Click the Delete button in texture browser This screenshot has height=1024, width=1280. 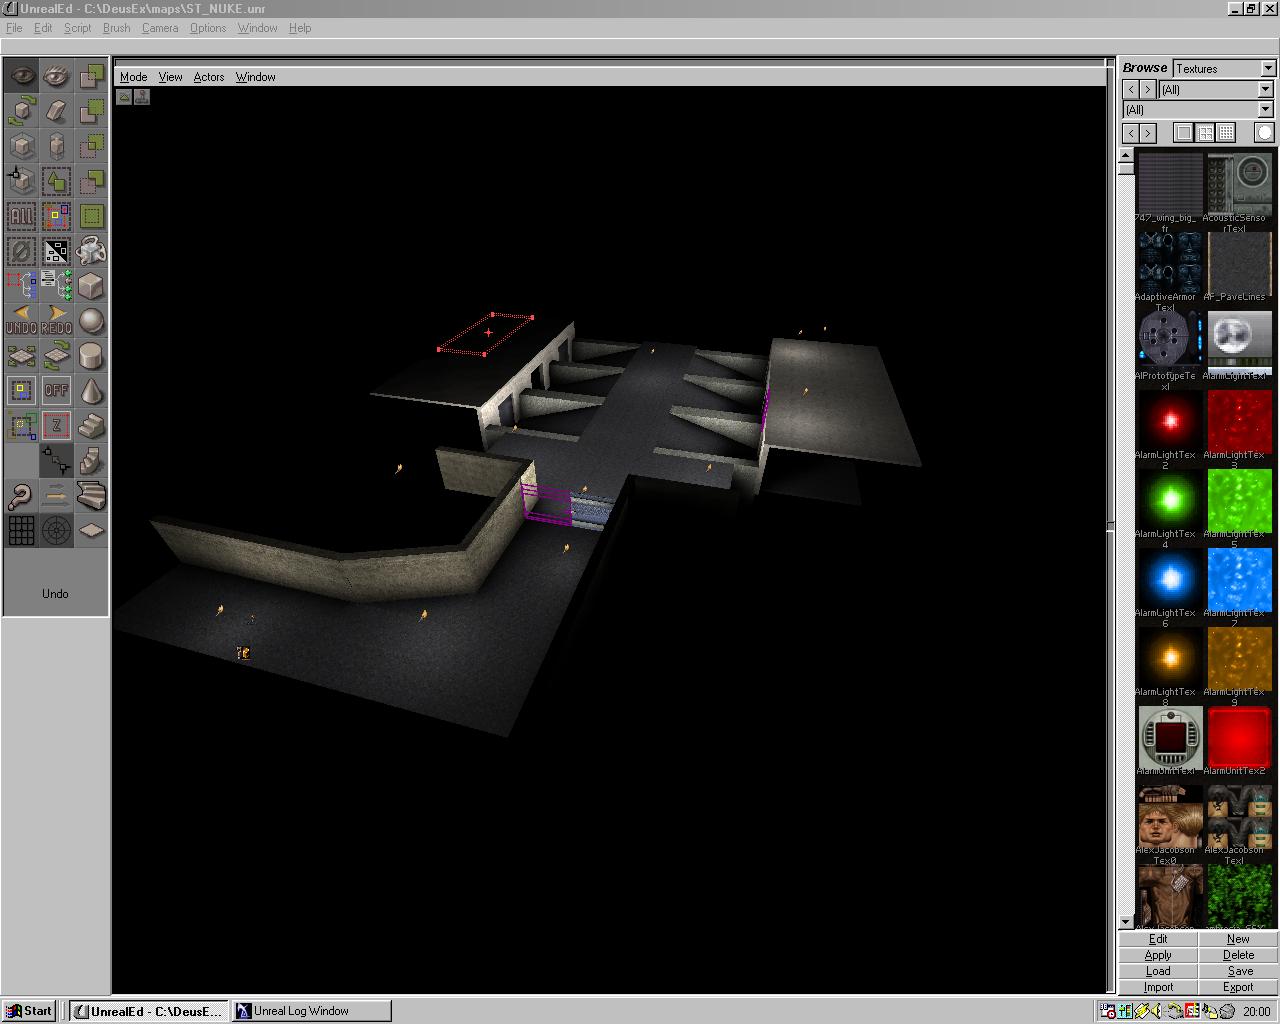(1238, 955)
